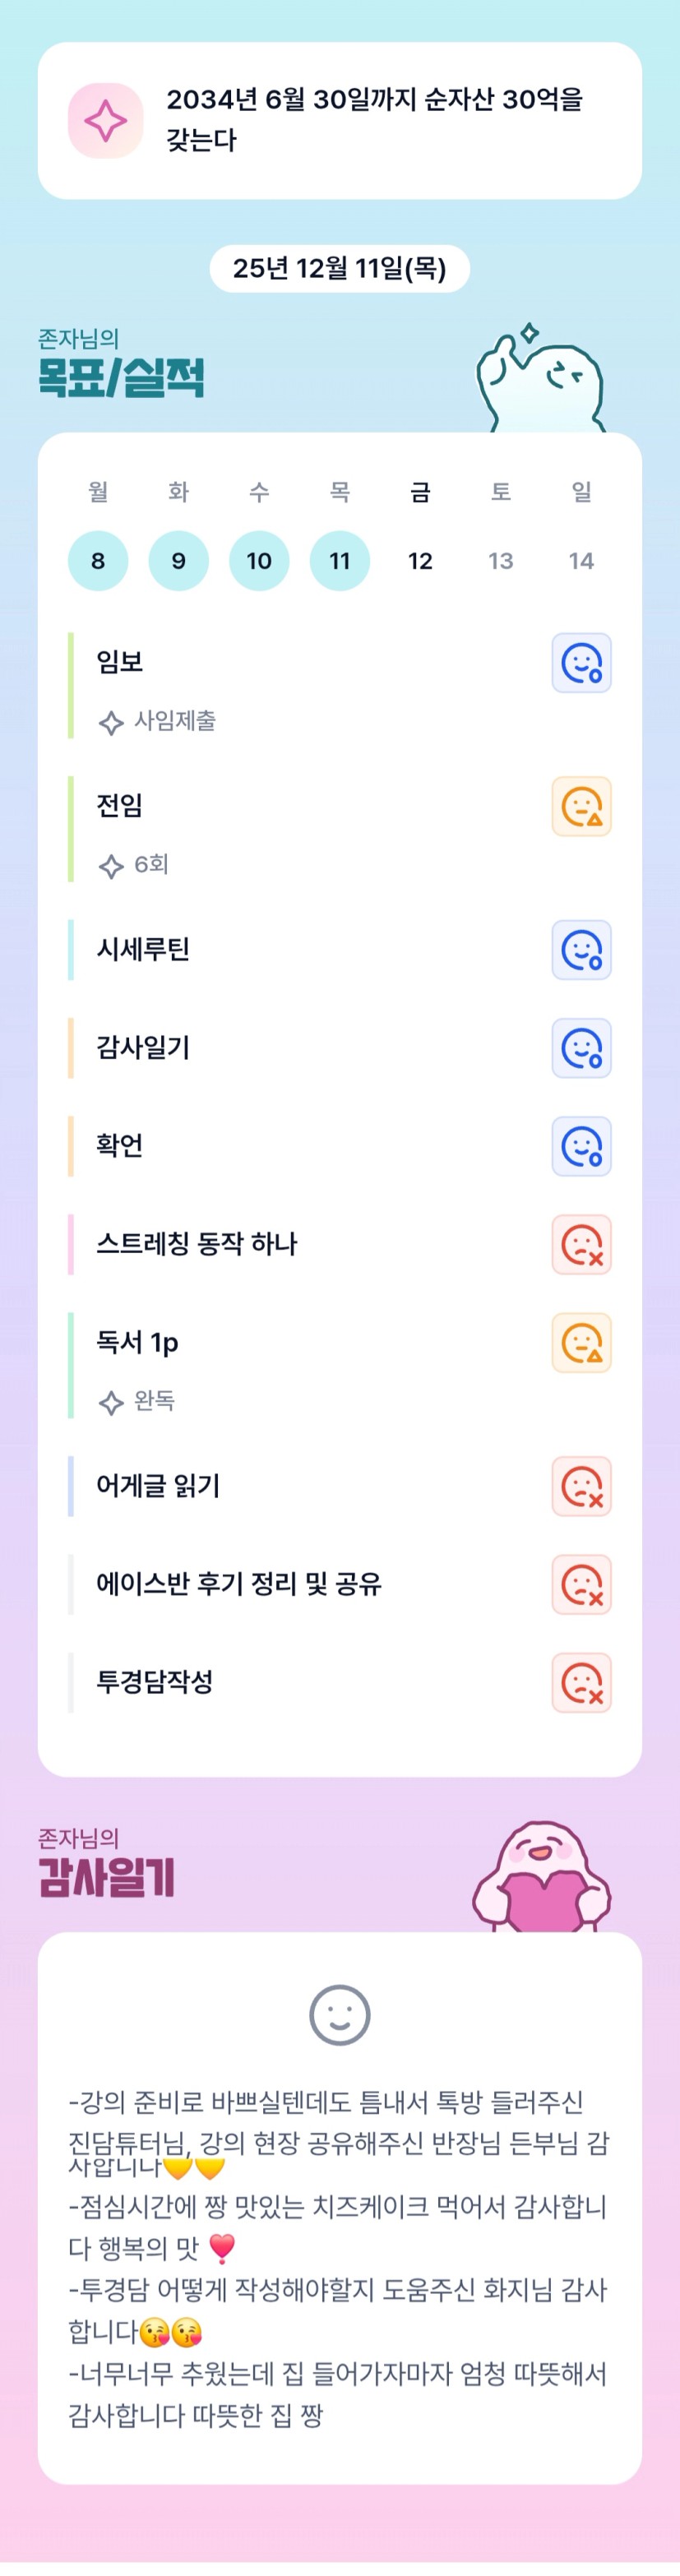This screenshot has width=680, height=2576.
Task: Open the 에이스반 후기 정리 및 공유 item
Action: [x=239, y=1584]
